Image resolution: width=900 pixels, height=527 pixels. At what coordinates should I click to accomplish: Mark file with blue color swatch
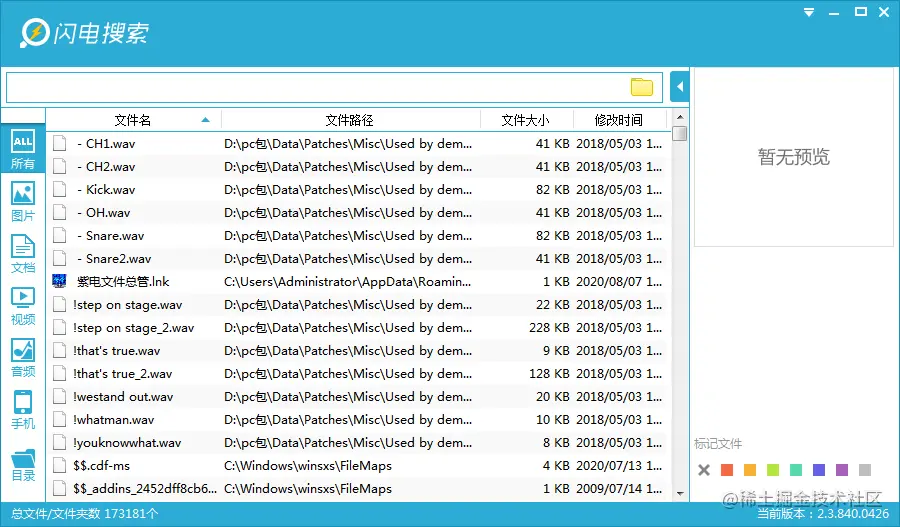[819, 470]
